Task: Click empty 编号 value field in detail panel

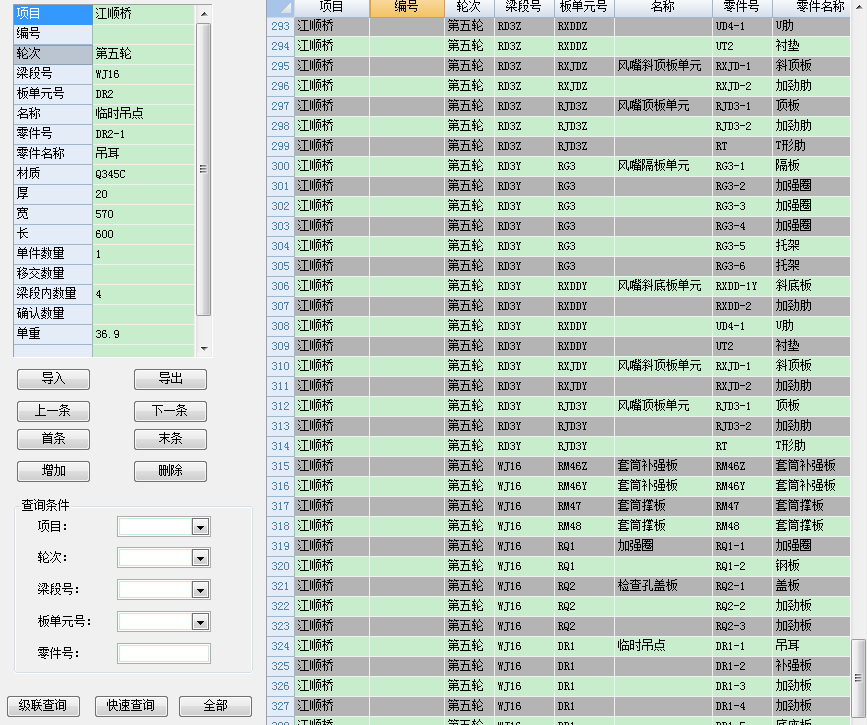Action: click(x=144, y=34)
